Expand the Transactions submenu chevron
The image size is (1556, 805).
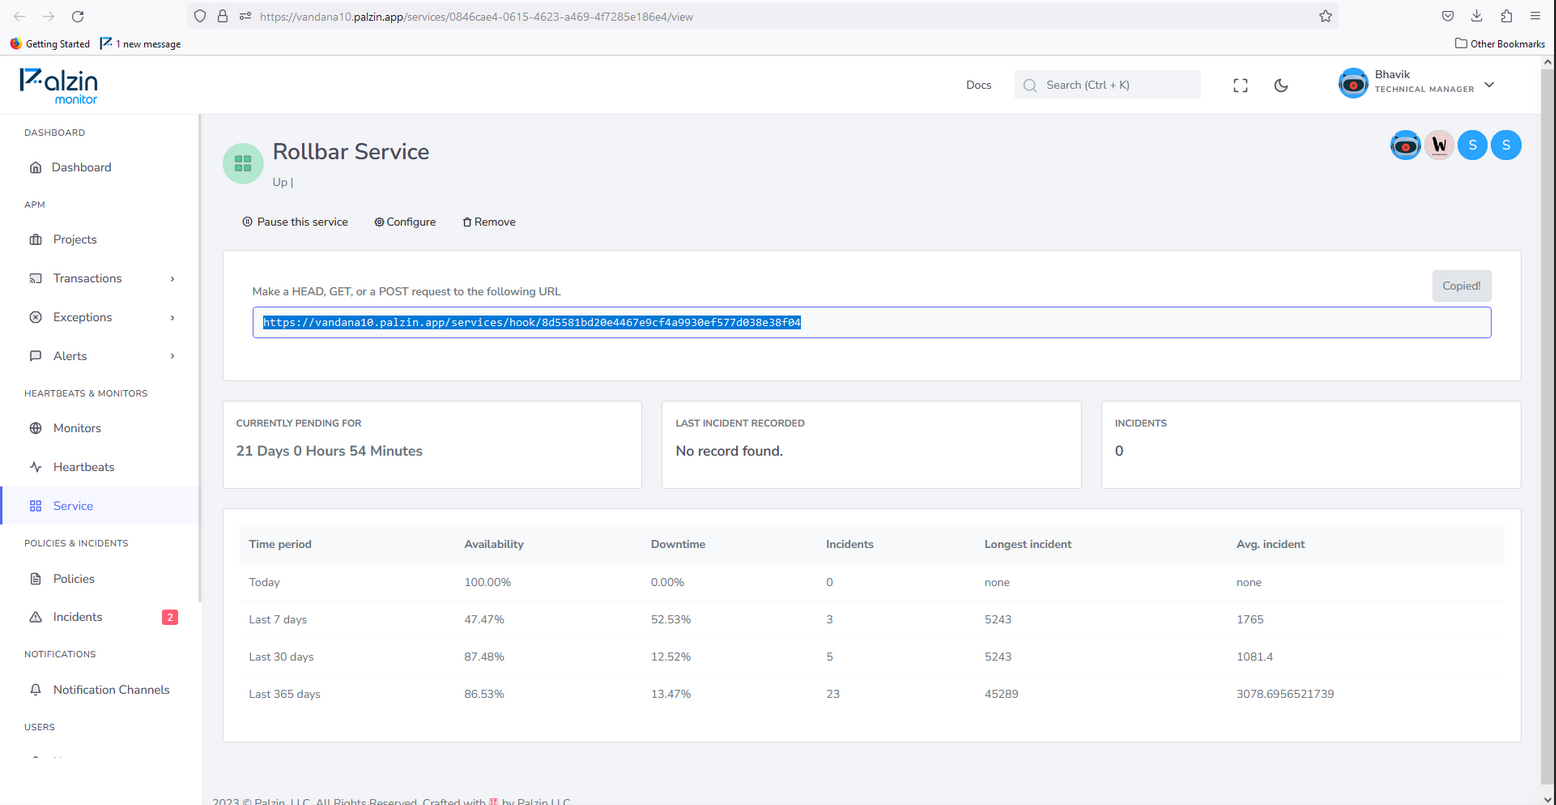pos(172,279)
